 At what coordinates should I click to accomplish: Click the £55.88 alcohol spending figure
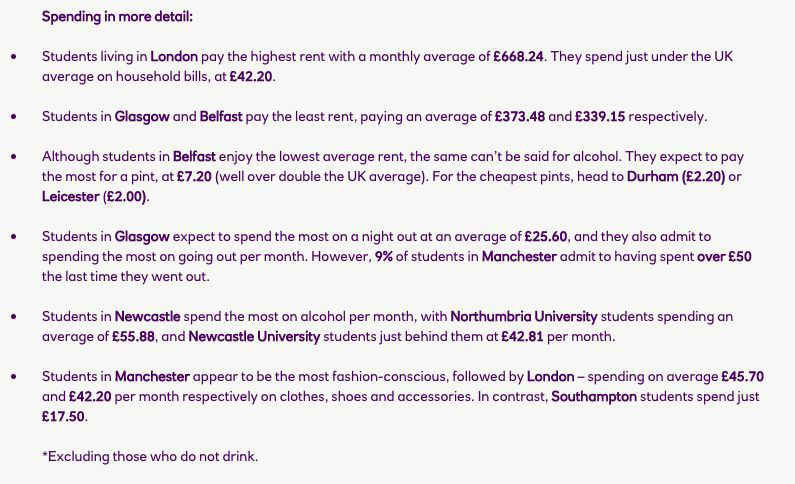133,337
